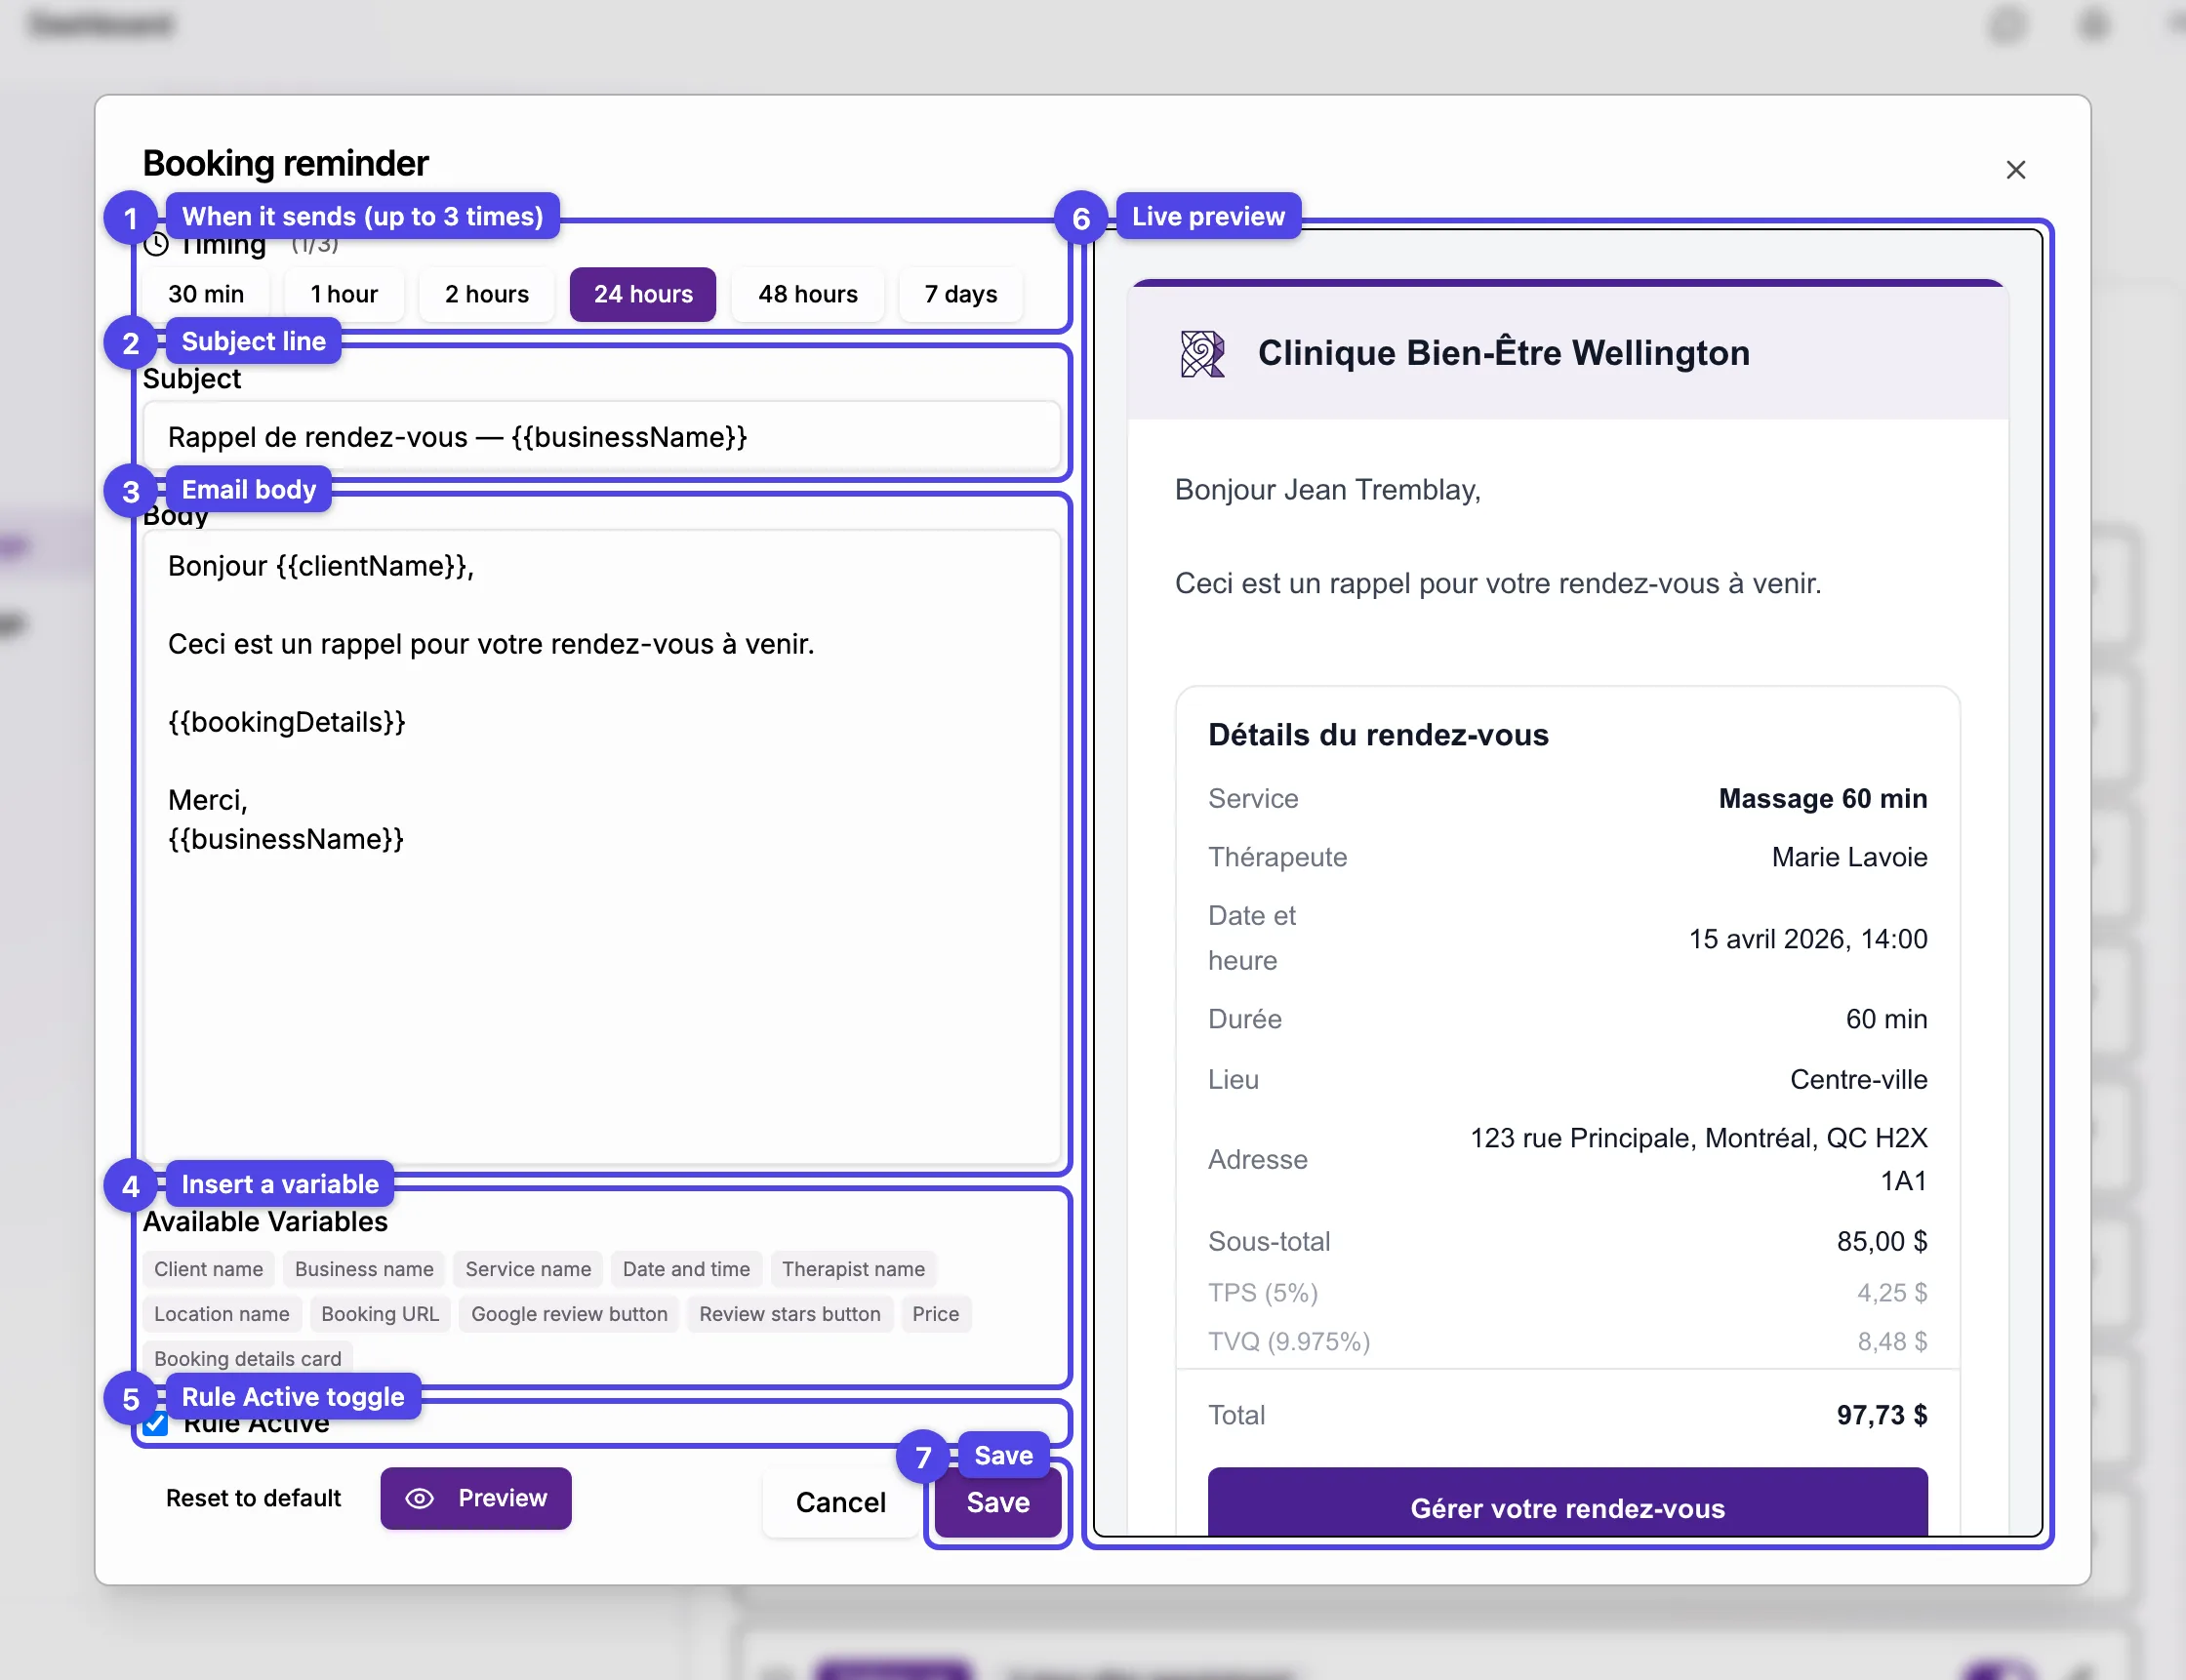Click the clock icon beside Timing
Screen dimensions: 2186x1680
point(156,244)
